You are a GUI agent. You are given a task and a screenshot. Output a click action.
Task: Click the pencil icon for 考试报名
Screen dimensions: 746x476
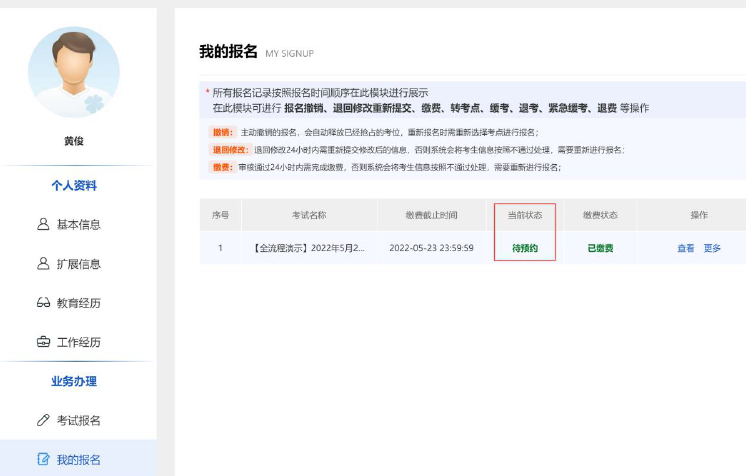point(43,420)
